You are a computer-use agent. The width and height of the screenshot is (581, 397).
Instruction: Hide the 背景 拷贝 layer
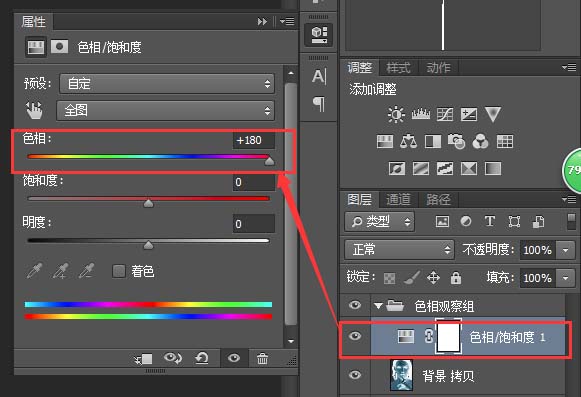pyautogui.click(x=355, y=375)
